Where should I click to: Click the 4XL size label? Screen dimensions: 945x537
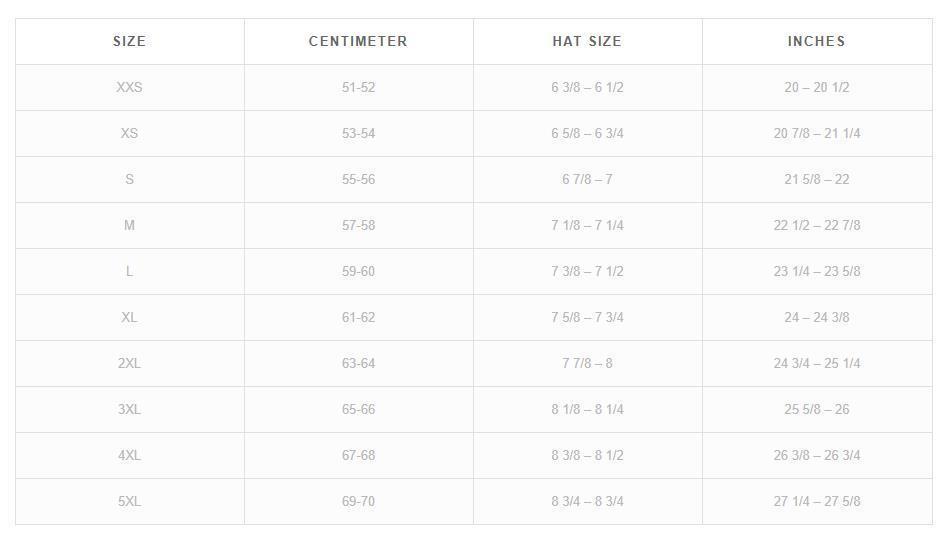click(x=129, y=455)
